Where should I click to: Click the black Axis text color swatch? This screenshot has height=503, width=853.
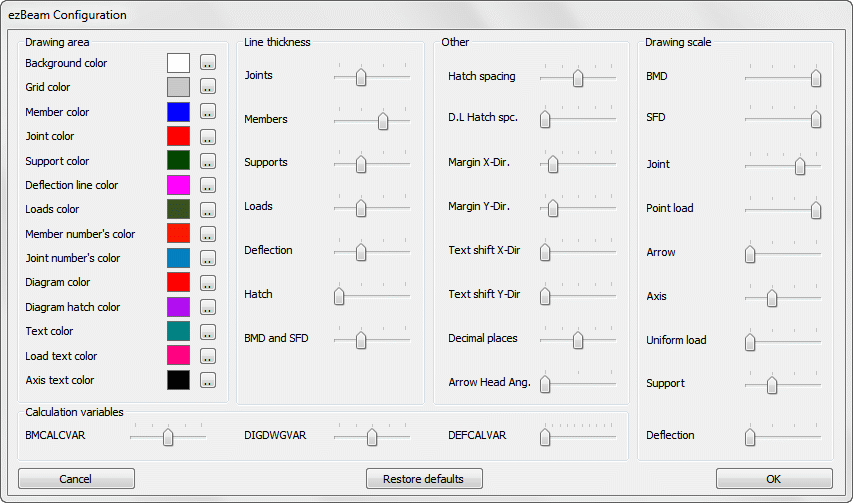(178, 380)
